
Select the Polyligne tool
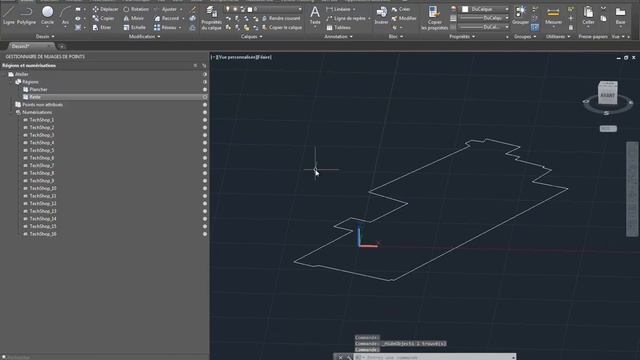click(x=27, y=16)
